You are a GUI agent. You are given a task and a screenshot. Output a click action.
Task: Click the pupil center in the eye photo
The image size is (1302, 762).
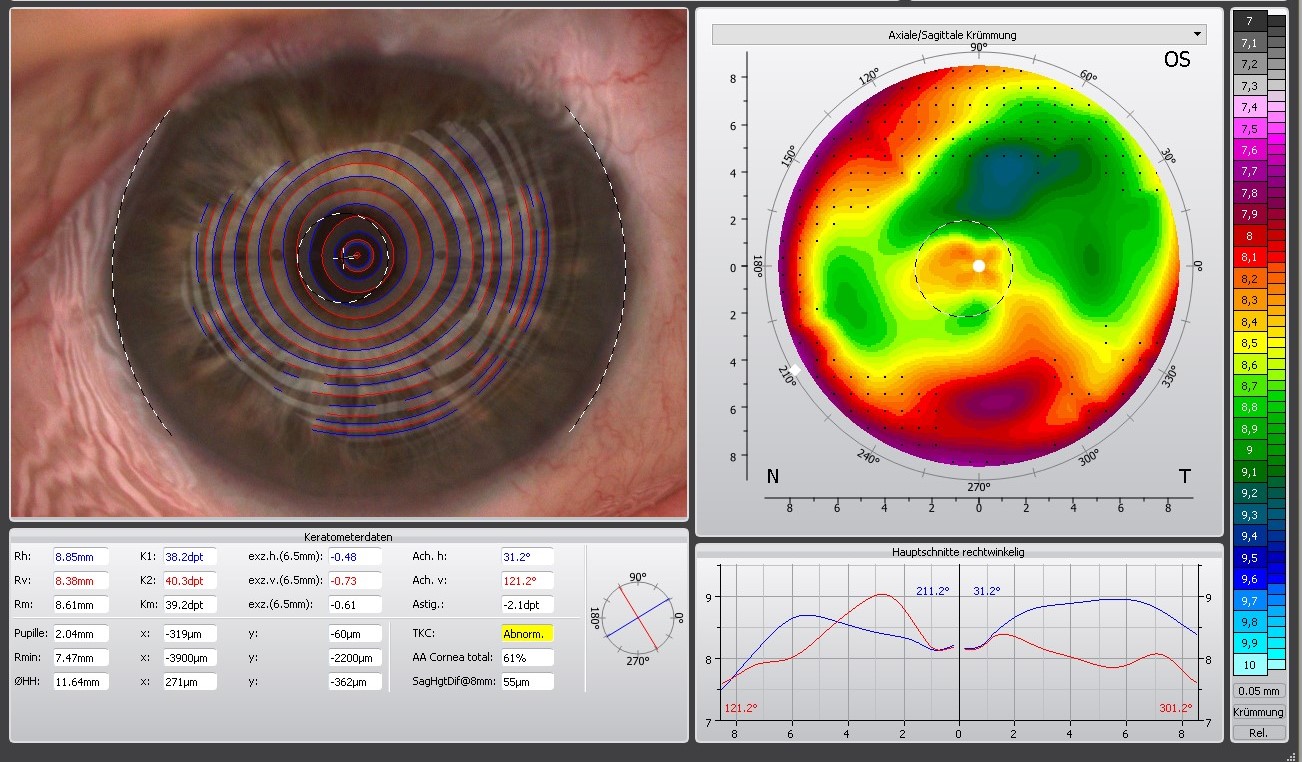pos(354,255)
